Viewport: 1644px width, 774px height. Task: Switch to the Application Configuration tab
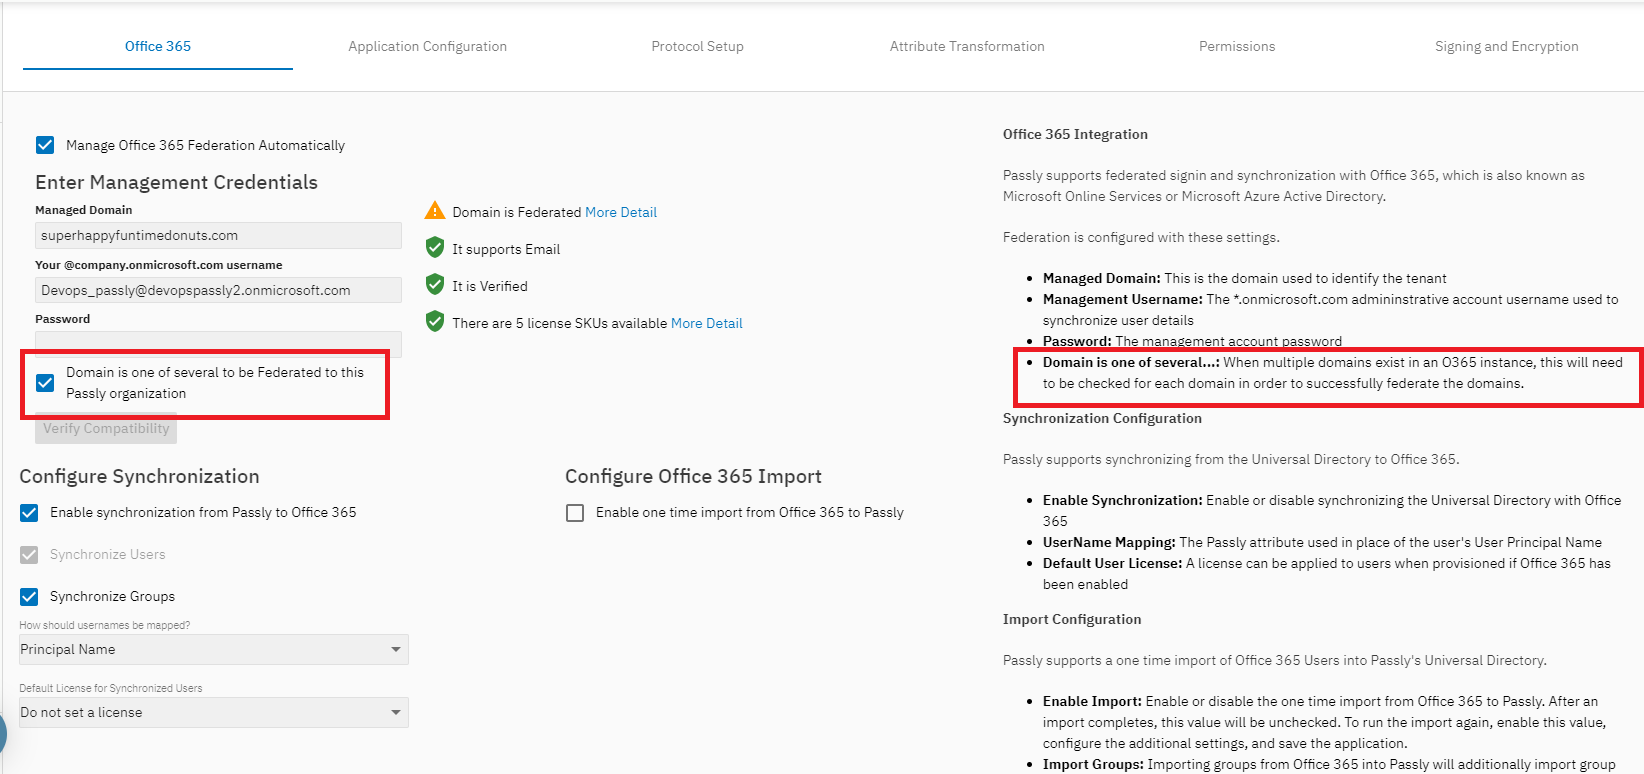click(x=427, y=46)
